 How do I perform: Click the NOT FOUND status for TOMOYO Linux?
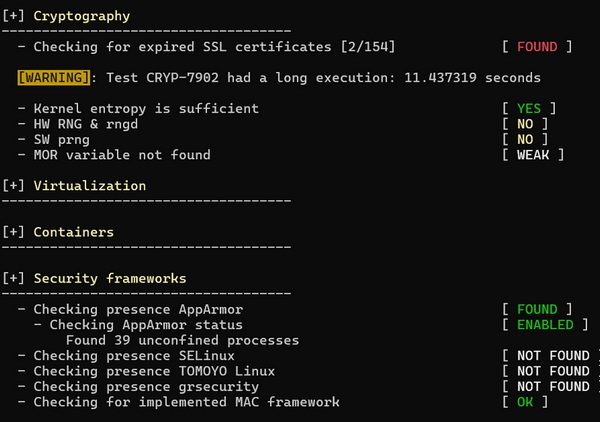(x=553, y=371)
